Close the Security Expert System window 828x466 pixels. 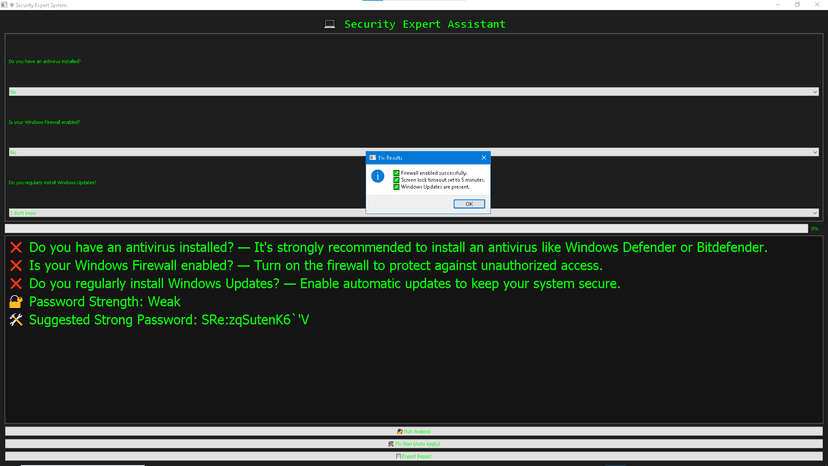tap(817, 5)
